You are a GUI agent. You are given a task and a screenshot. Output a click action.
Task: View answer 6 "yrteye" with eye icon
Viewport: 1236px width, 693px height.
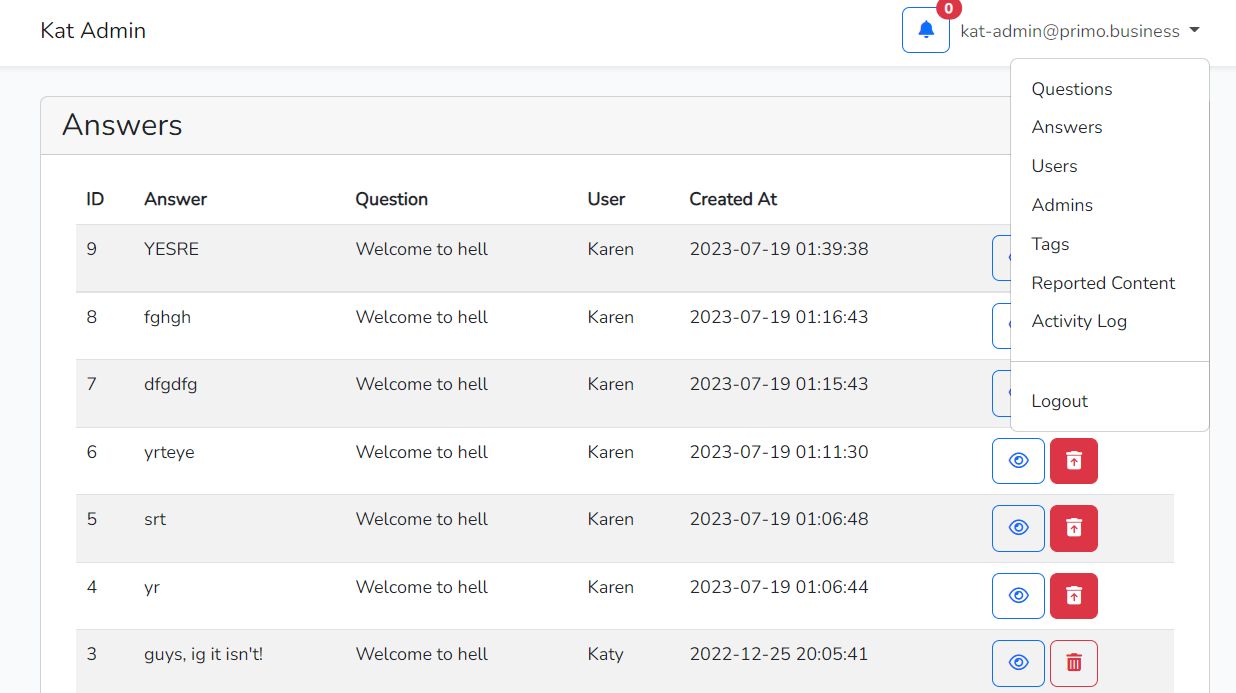point(1018,461)
